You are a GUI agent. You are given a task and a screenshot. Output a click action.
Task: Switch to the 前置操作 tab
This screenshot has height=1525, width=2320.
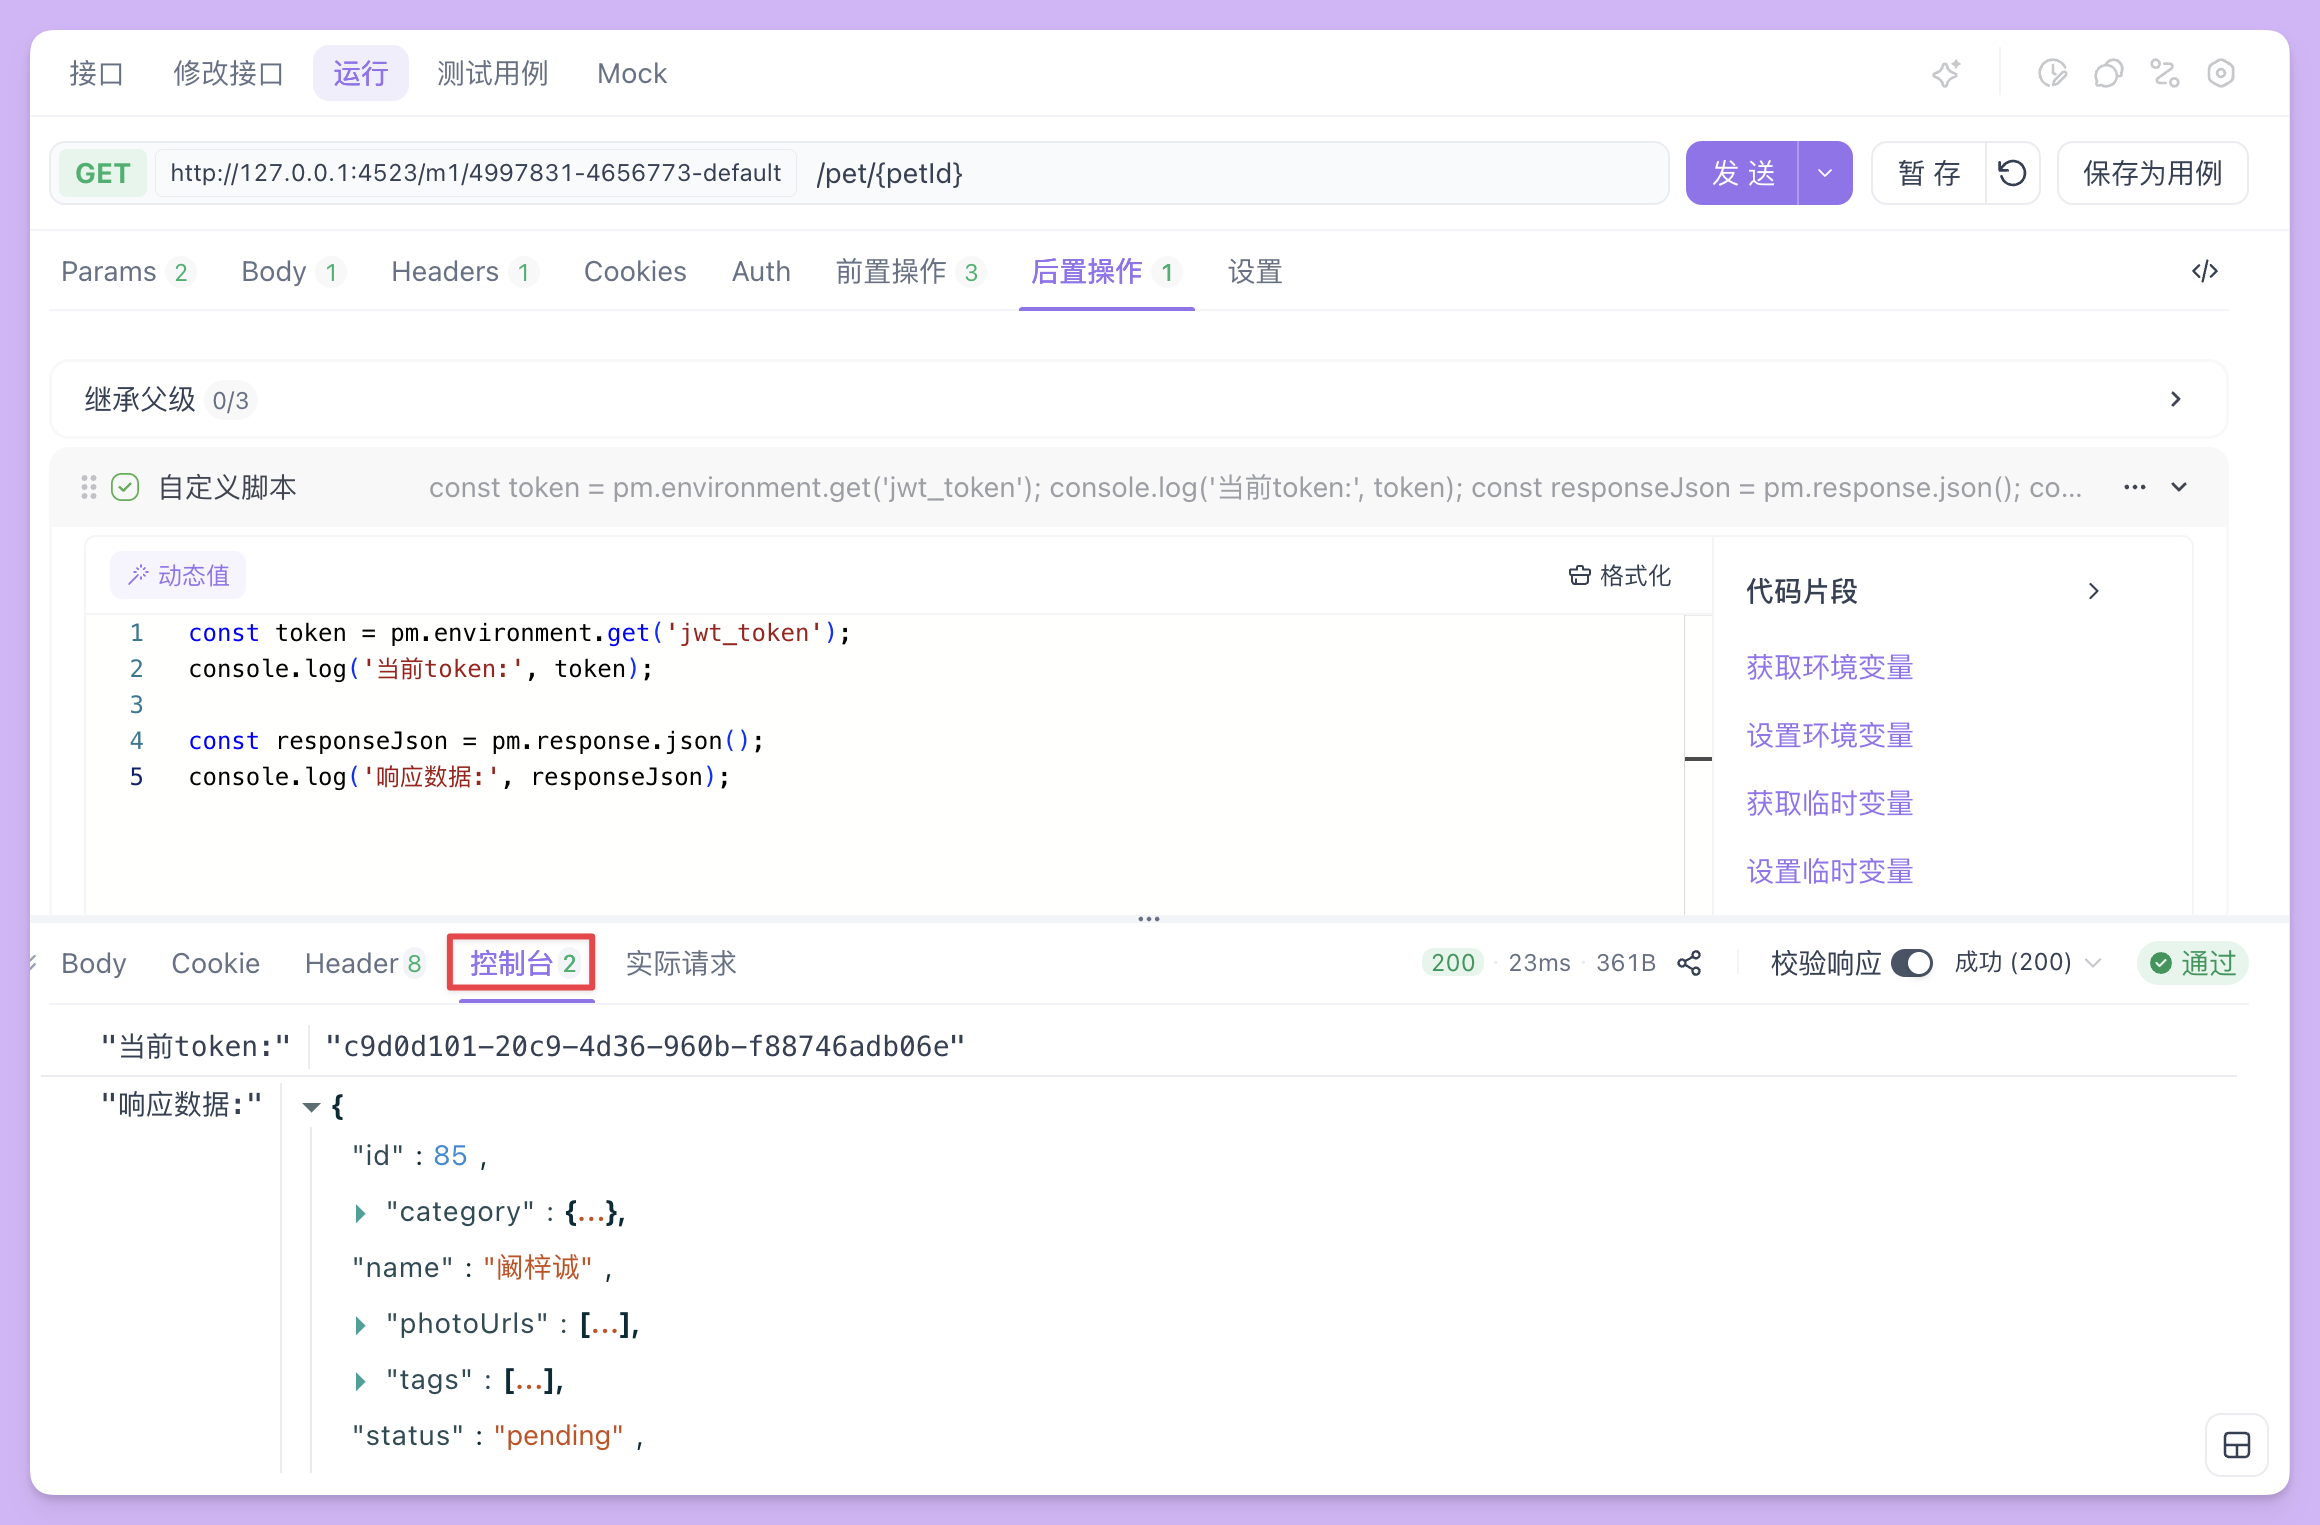click(x=910, y=271)
